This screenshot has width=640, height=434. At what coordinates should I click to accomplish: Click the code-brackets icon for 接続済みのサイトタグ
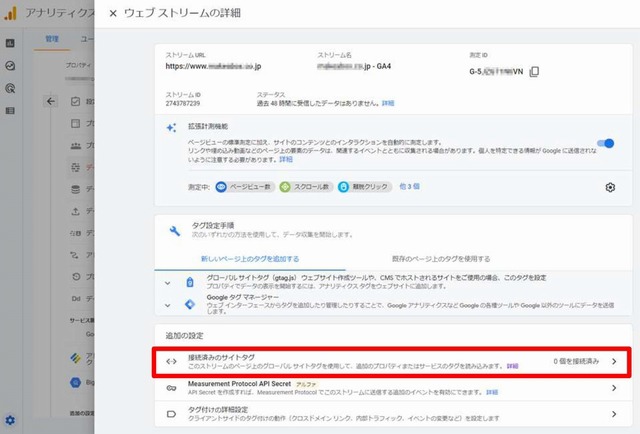[x=171, y=361]
